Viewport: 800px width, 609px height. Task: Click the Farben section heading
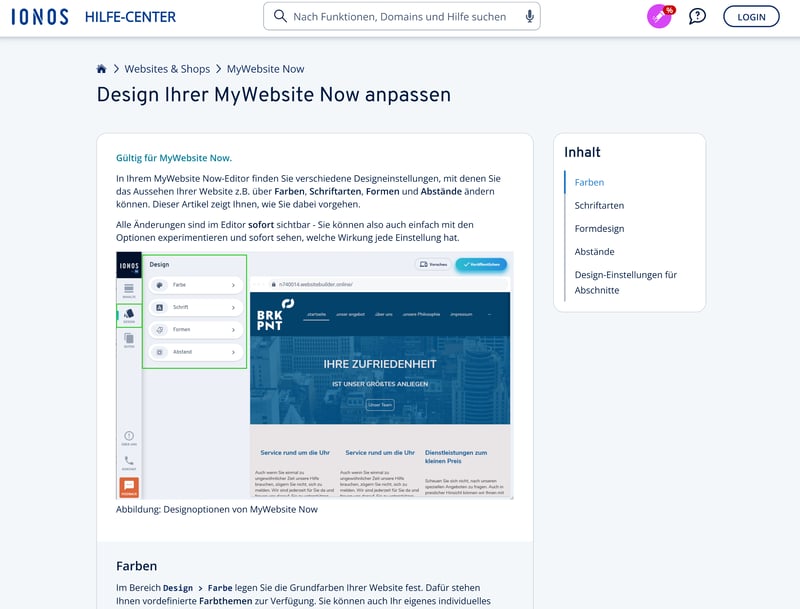coord(137,566)
